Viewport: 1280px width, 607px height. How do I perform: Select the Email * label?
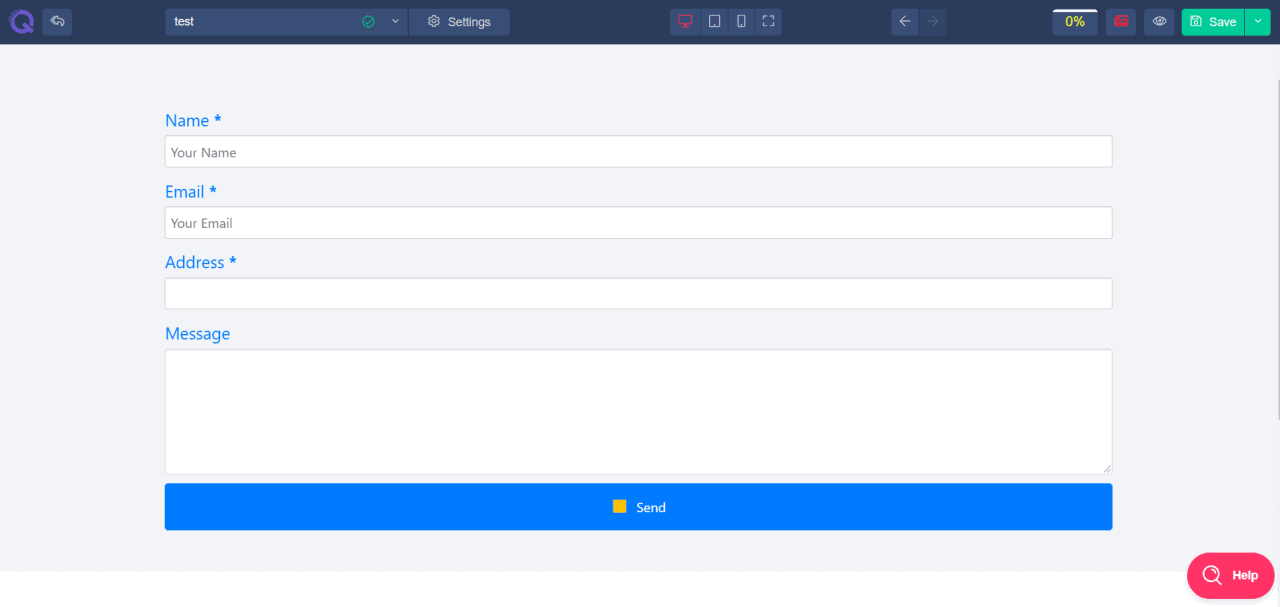click(191, 192)
